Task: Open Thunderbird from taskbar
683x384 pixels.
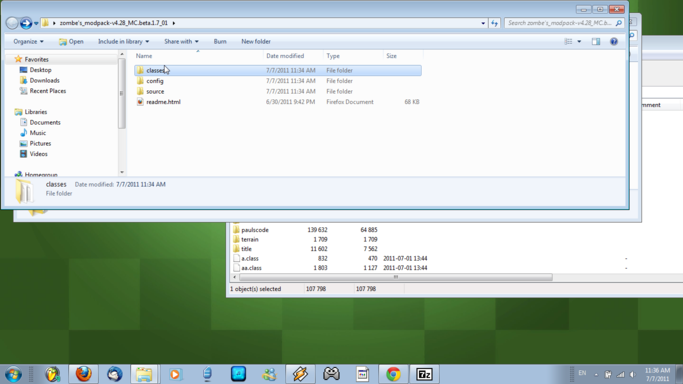Action: pyautogui.click(x=115, y=374)
